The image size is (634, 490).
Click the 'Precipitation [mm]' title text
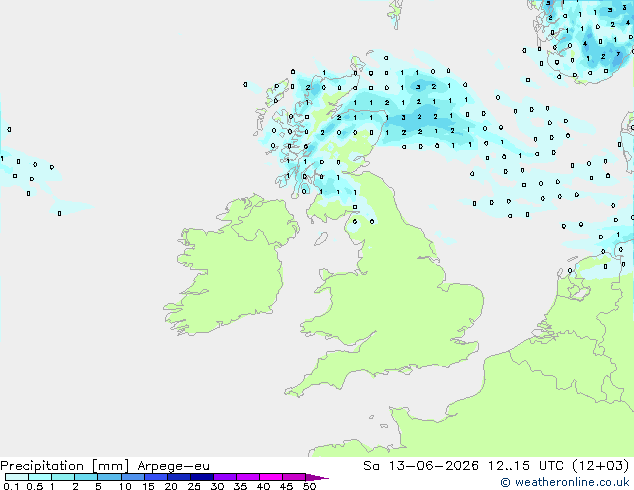pos(65,466)
